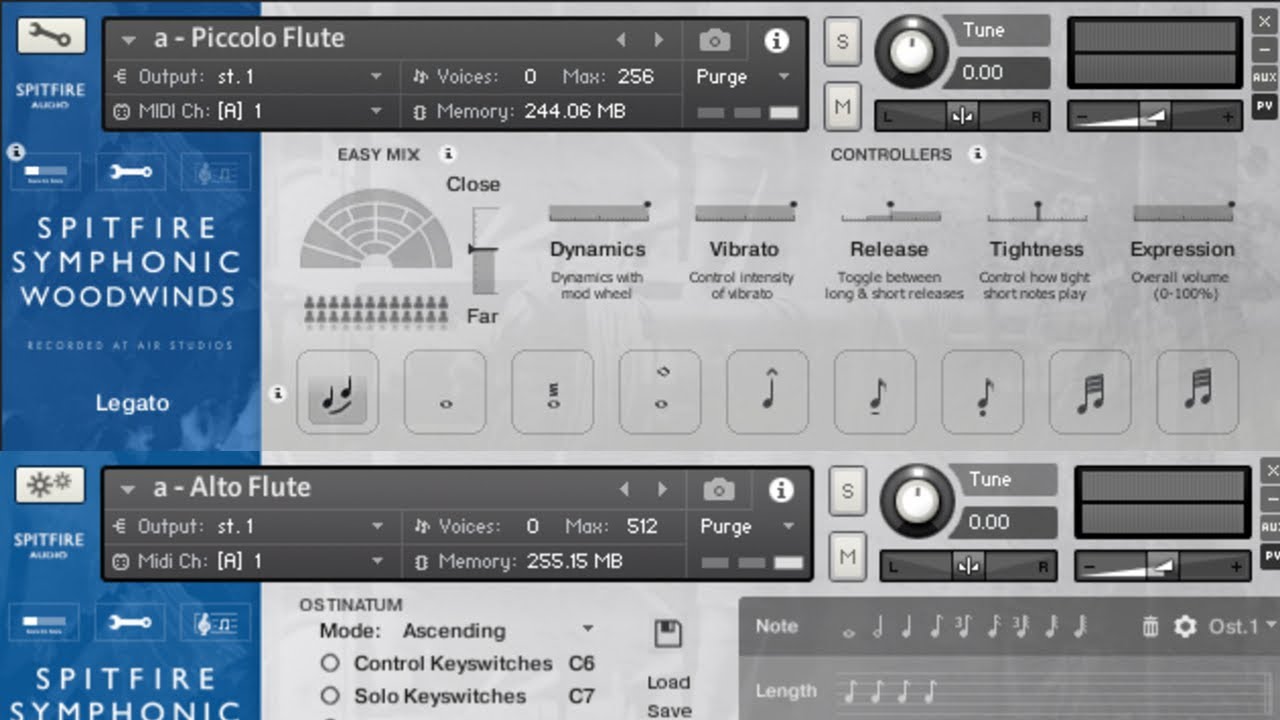Open Piccolo Flute Output st. 1 dropdown

376,76
